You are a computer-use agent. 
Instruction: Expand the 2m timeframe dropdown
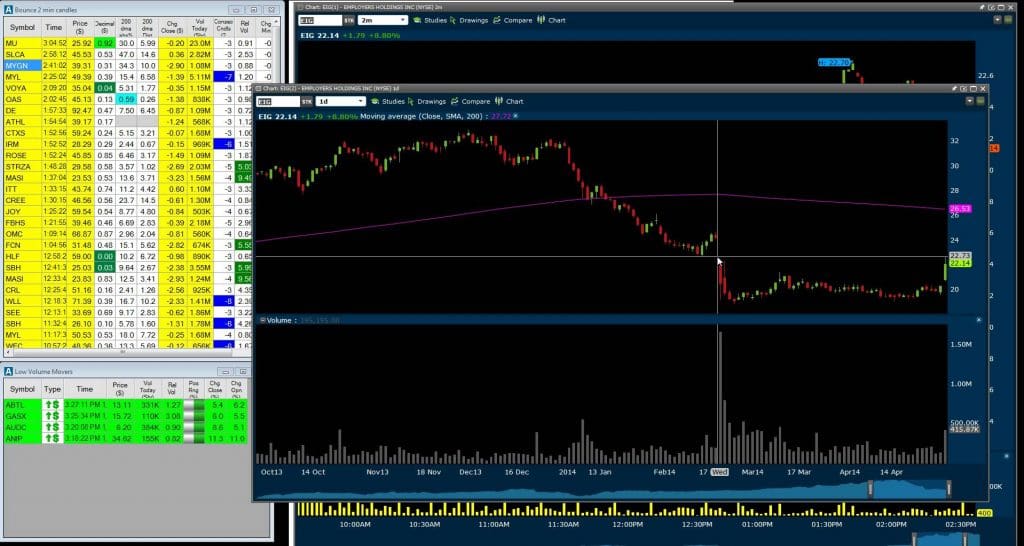click(x=401, y=19)
